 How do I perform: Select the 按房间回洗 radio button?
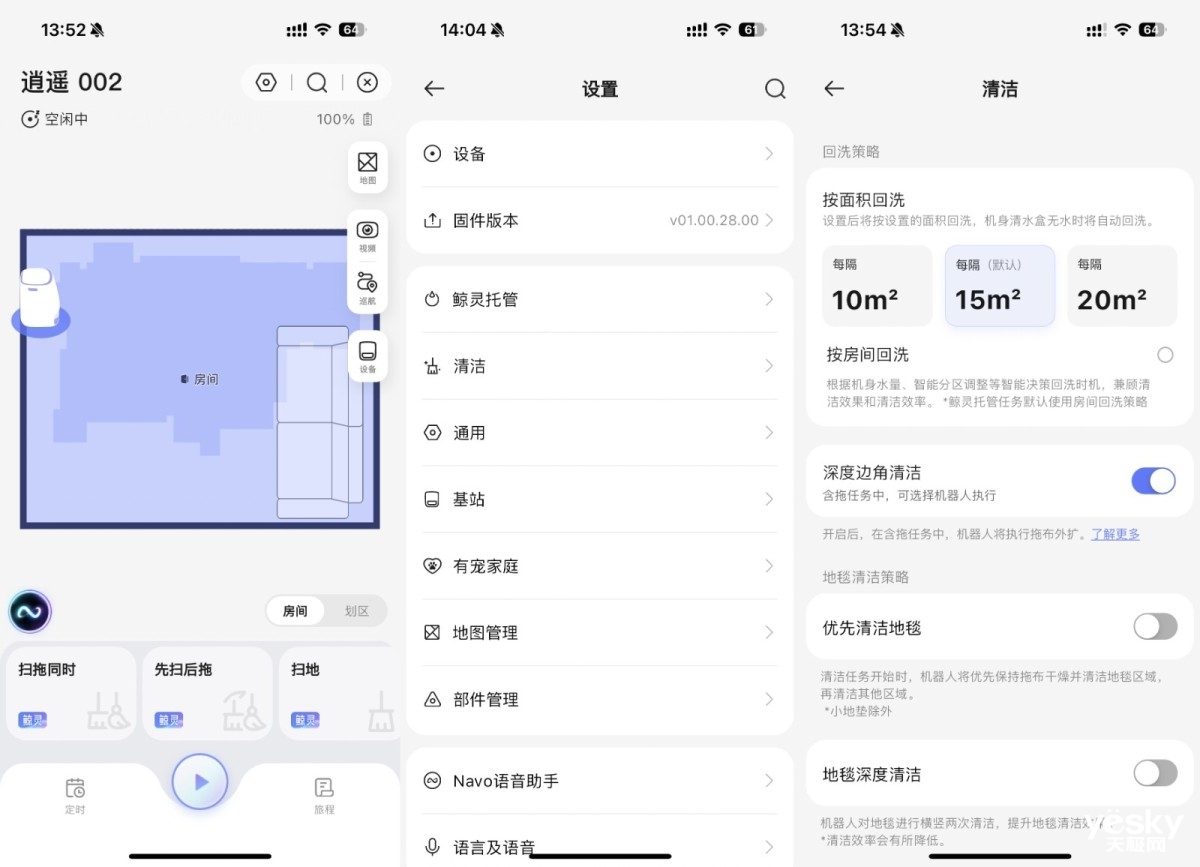click(x=1165, y=355)
